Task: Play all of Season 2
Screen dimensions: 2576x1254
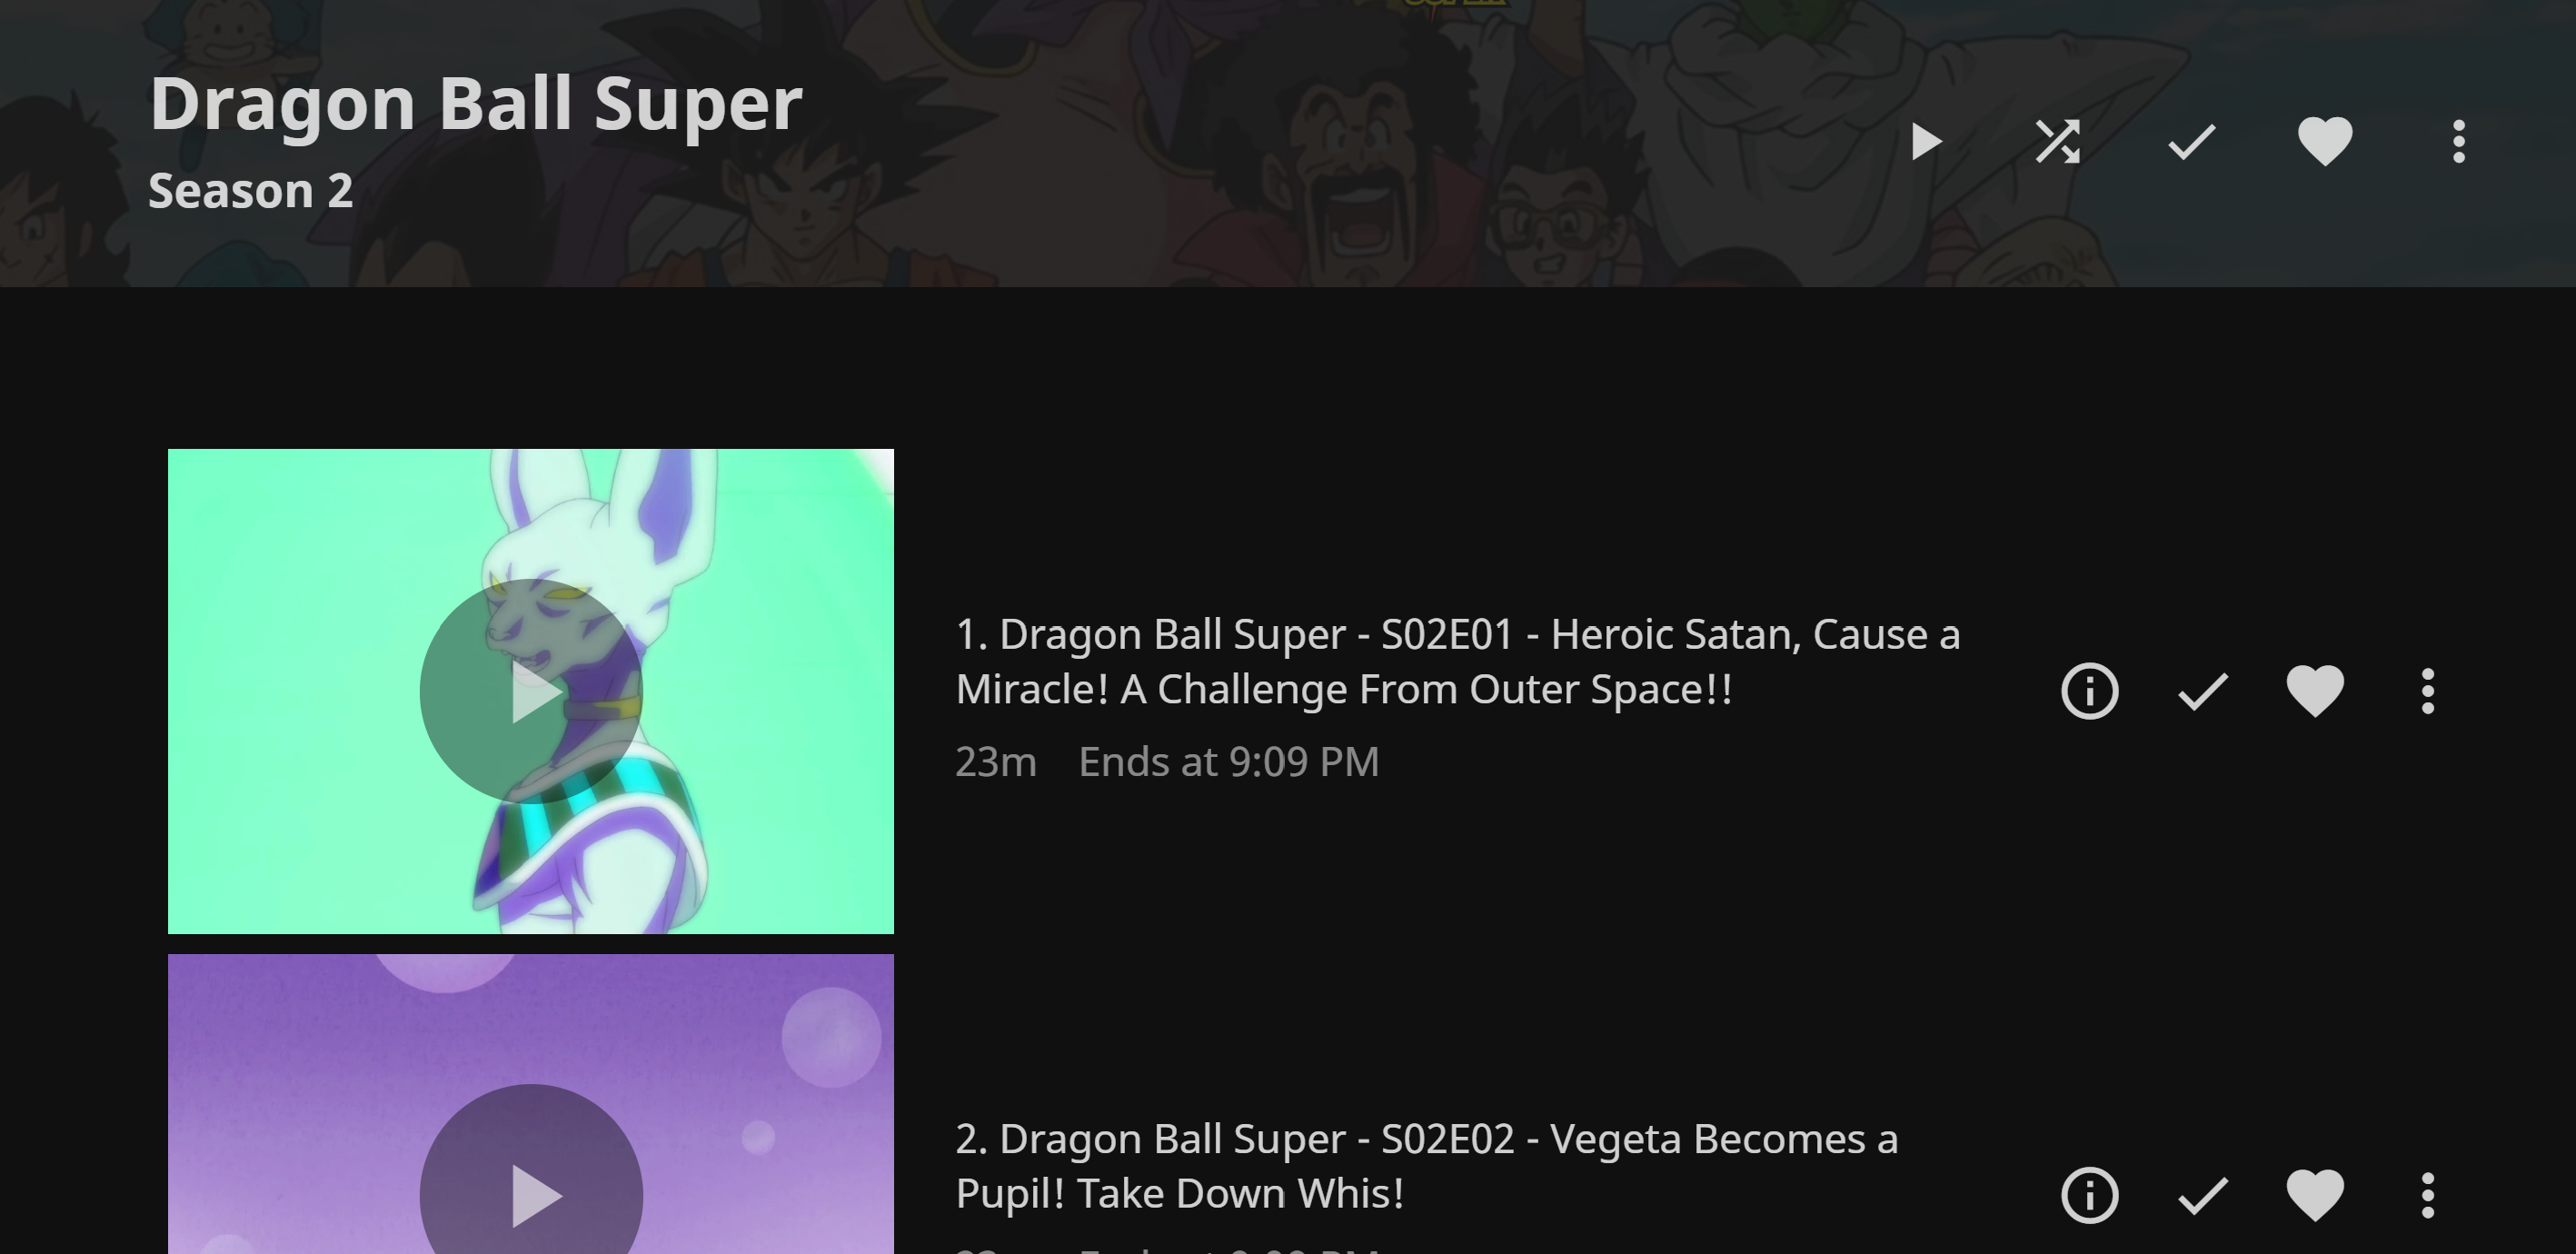Action: 1925,141
